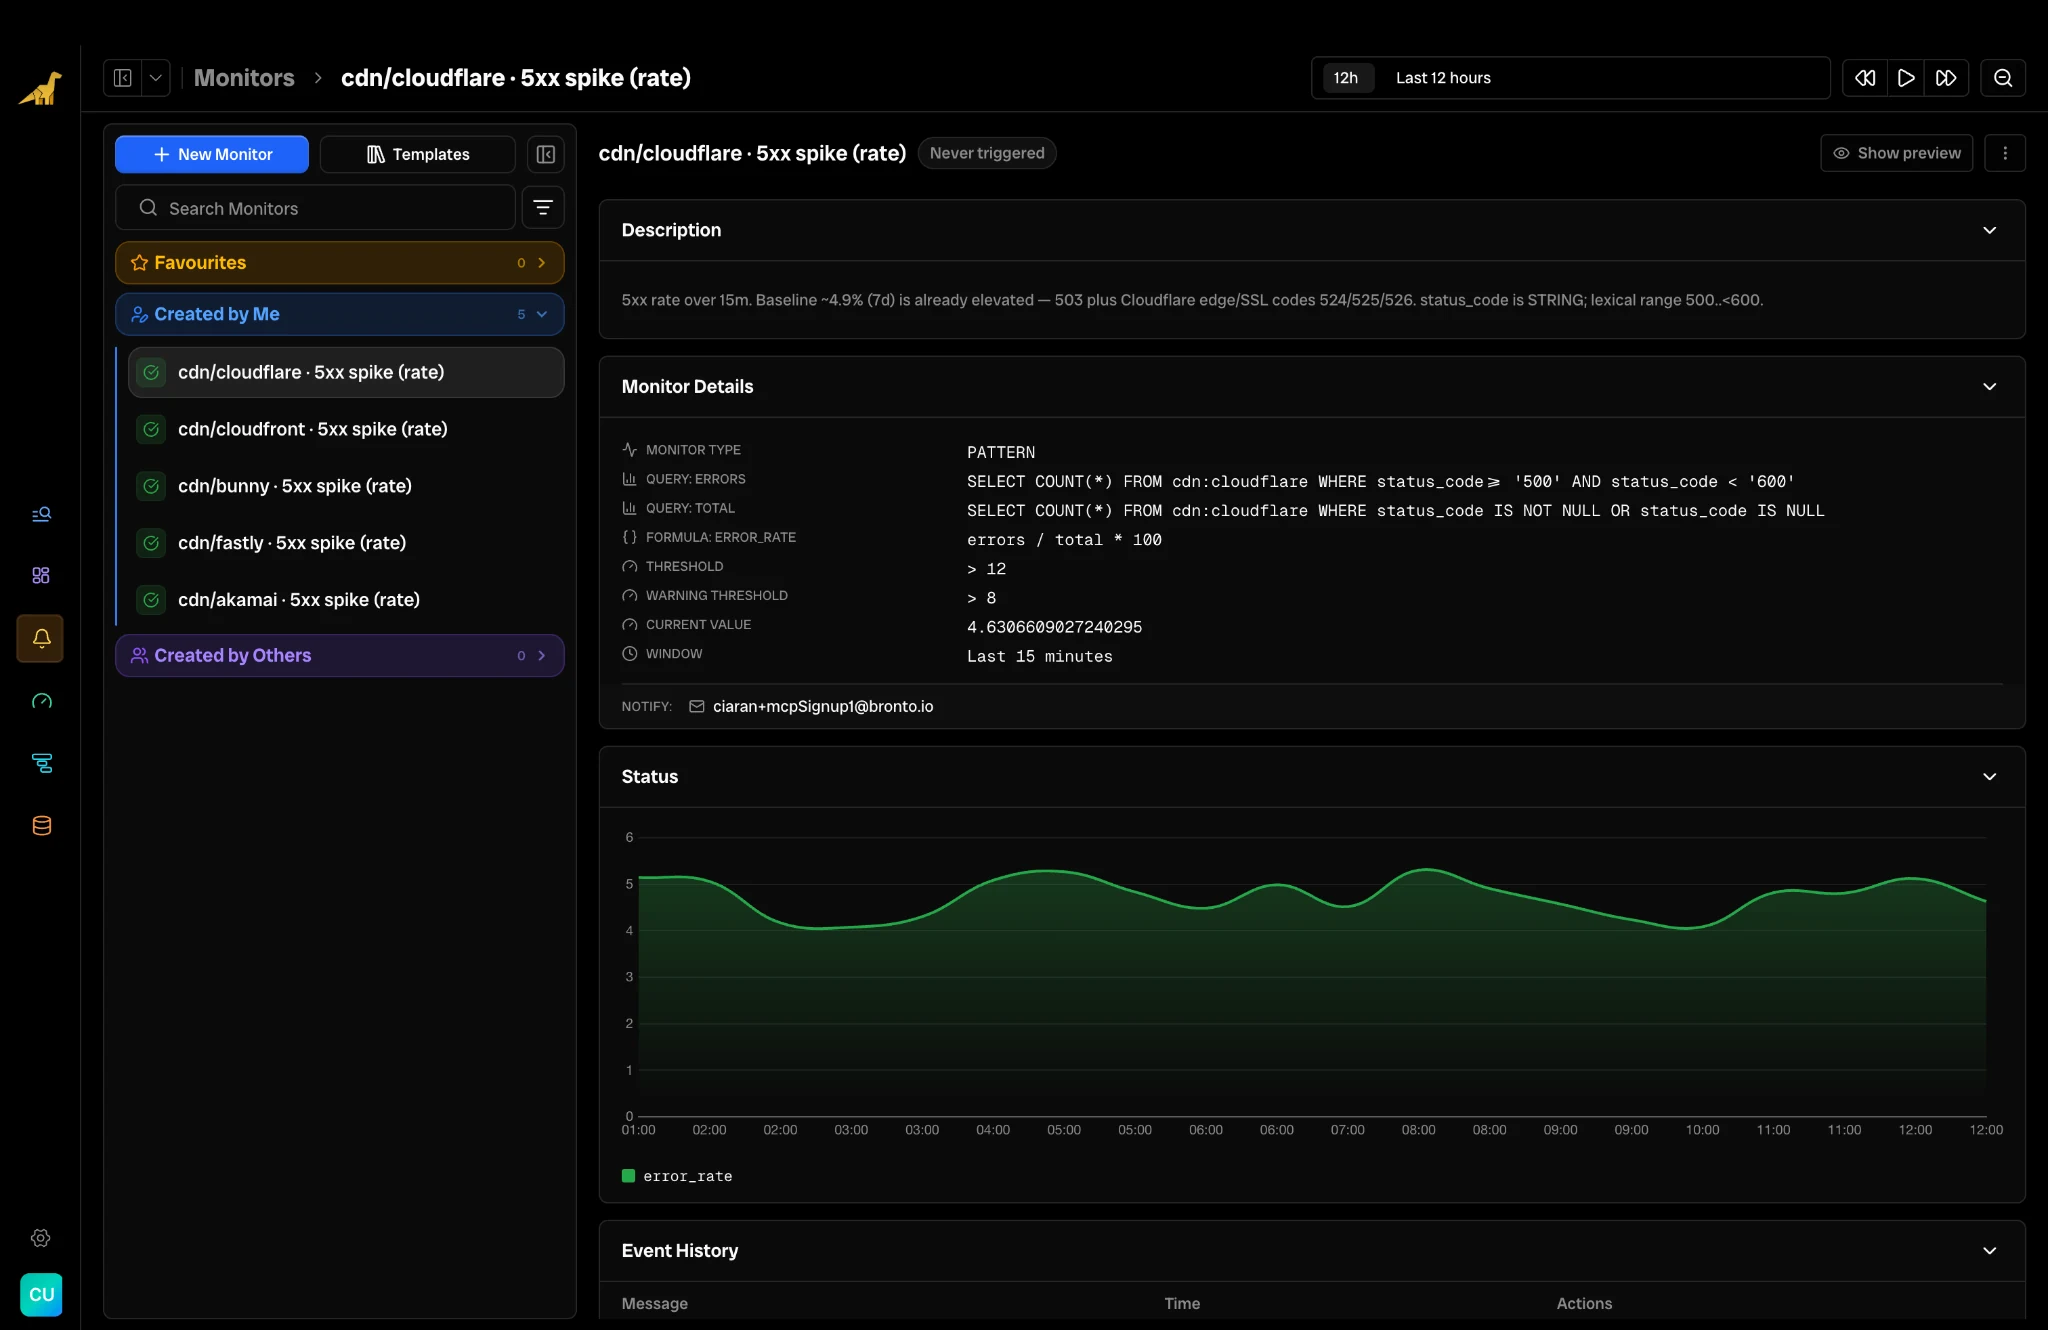Screen dimensions: 2048x1330
Task: Create a New Monitor
Action: pyautogui.click(x=212, y=154)
